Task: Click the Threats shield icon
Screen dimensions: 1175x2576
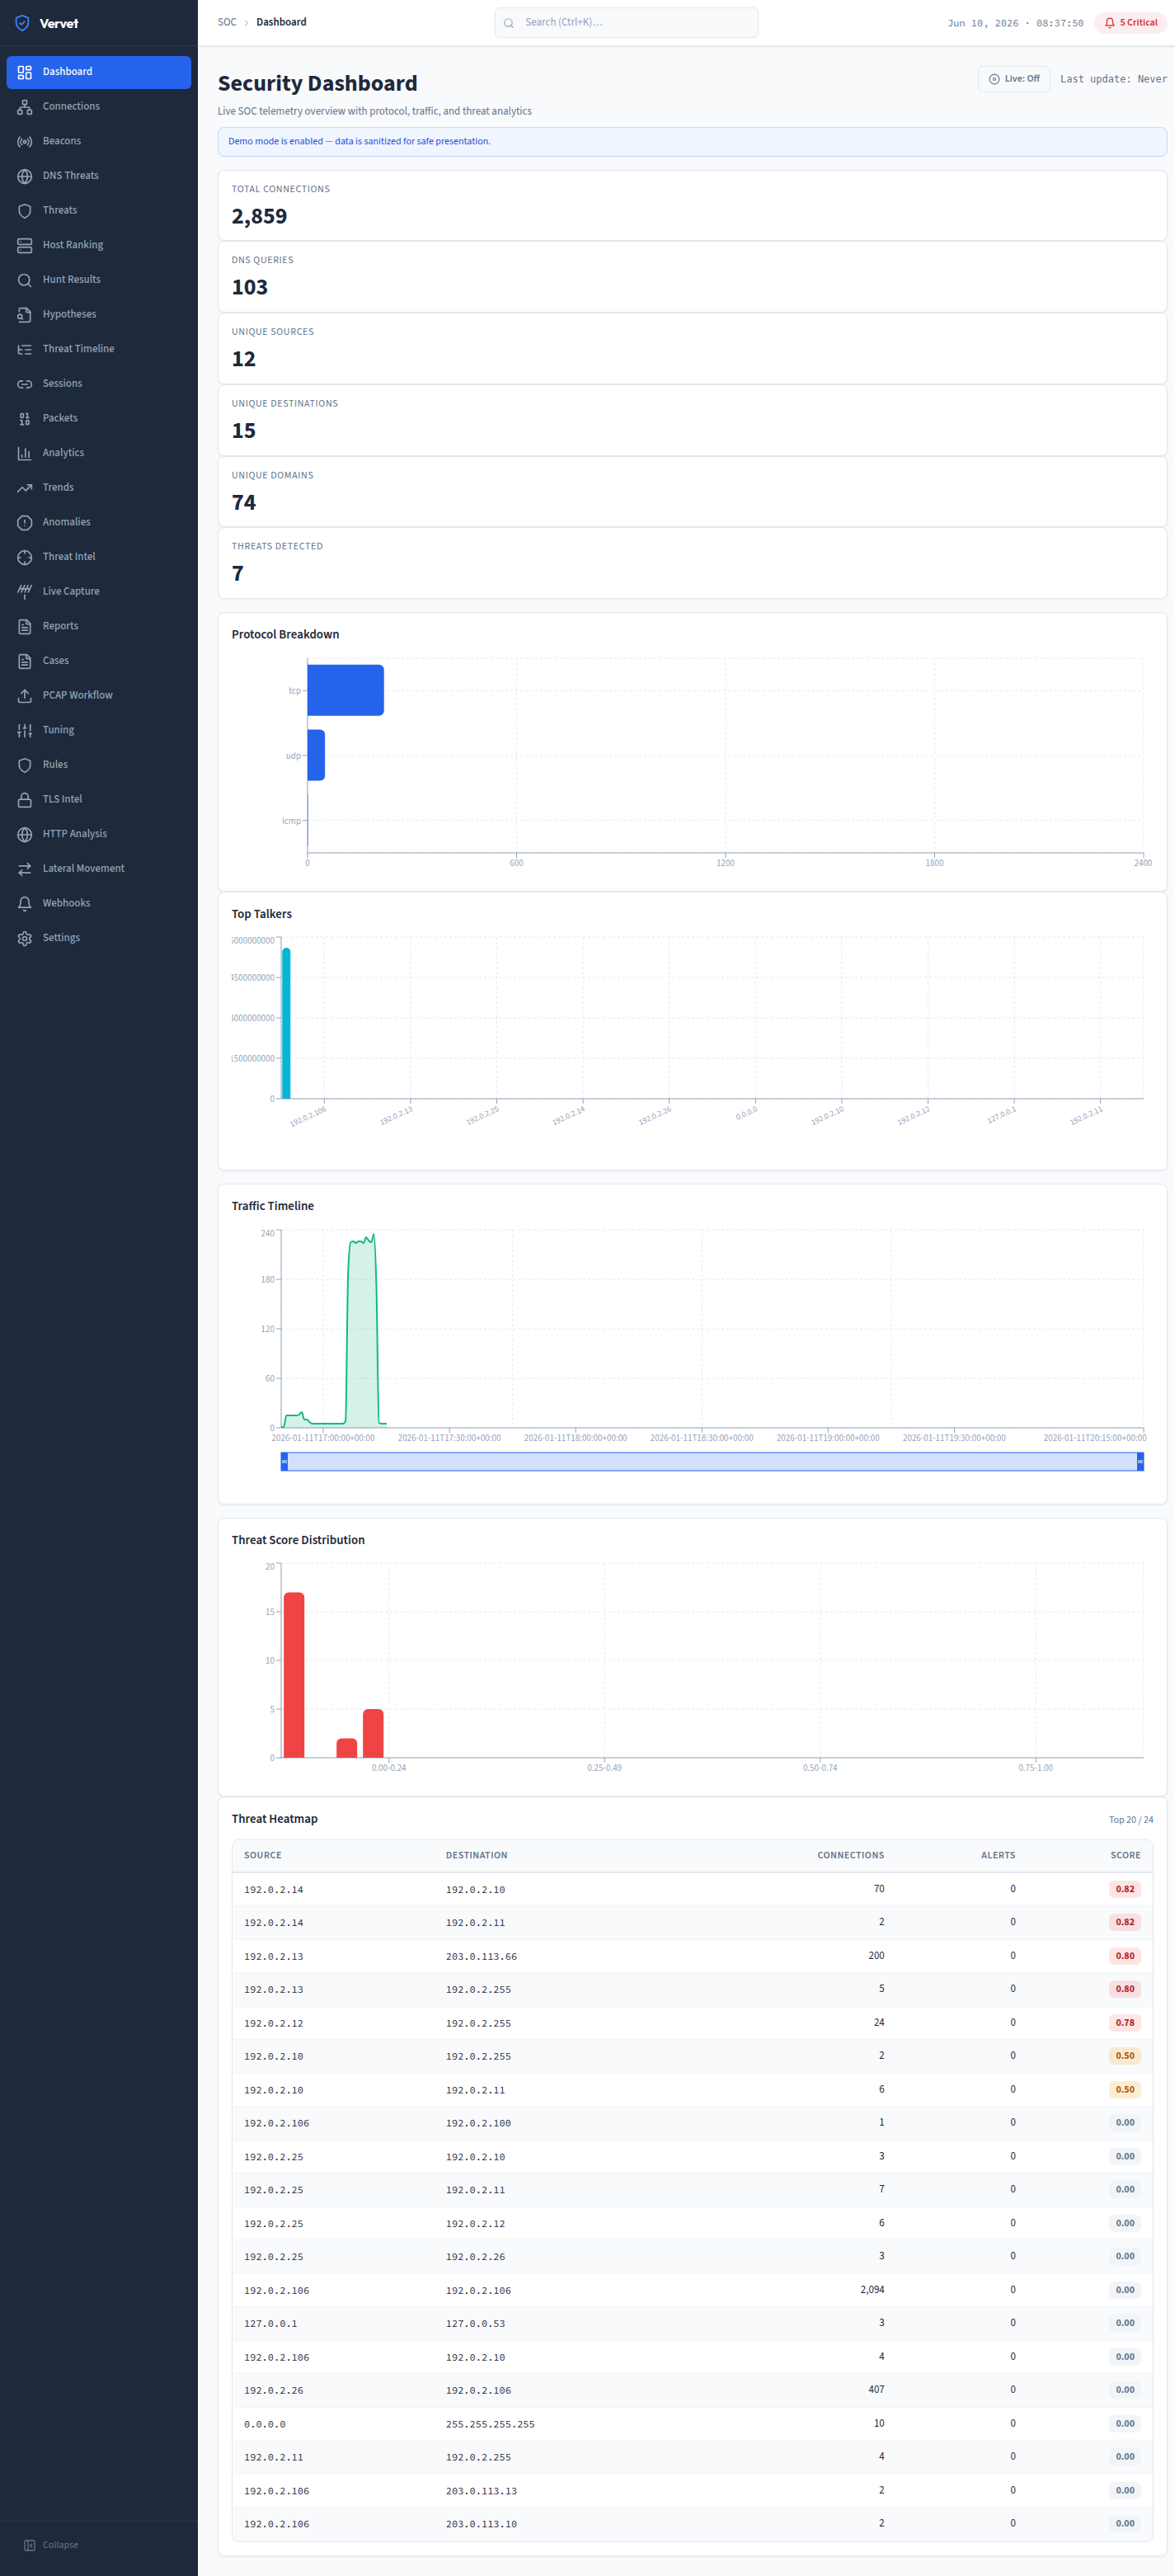Action: coord(25,211)
